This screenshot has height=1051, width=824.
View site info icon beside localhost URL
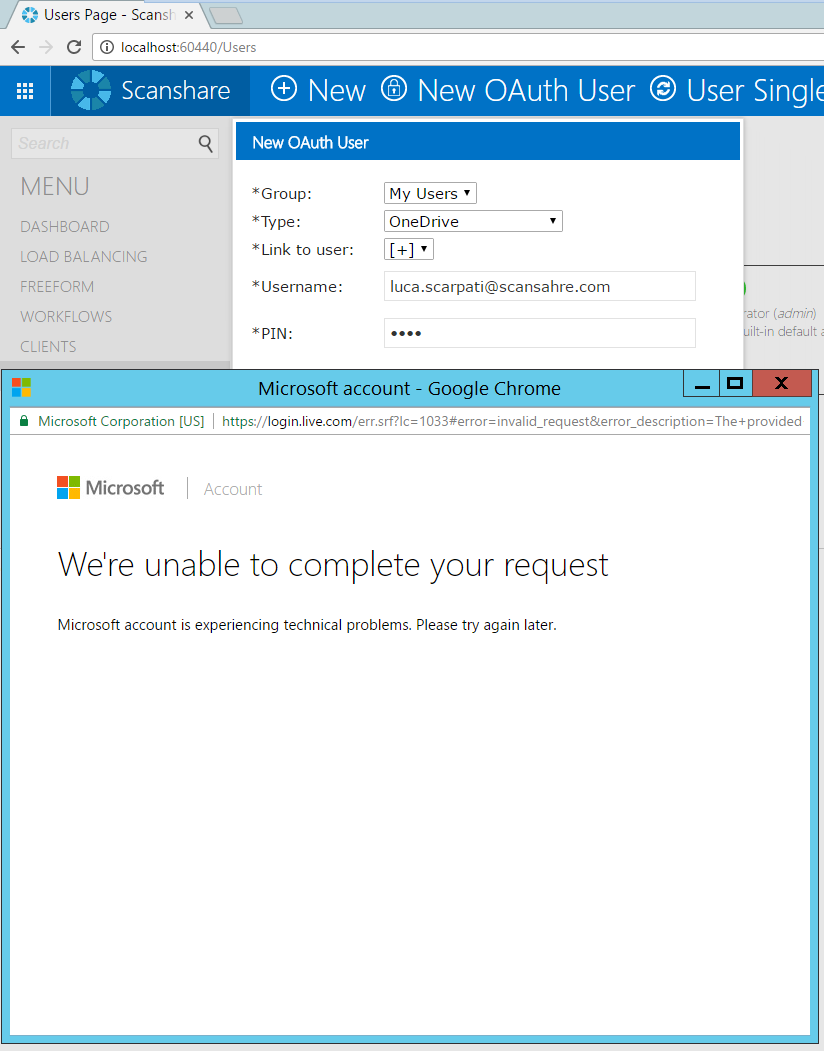(x=107, y=47)
